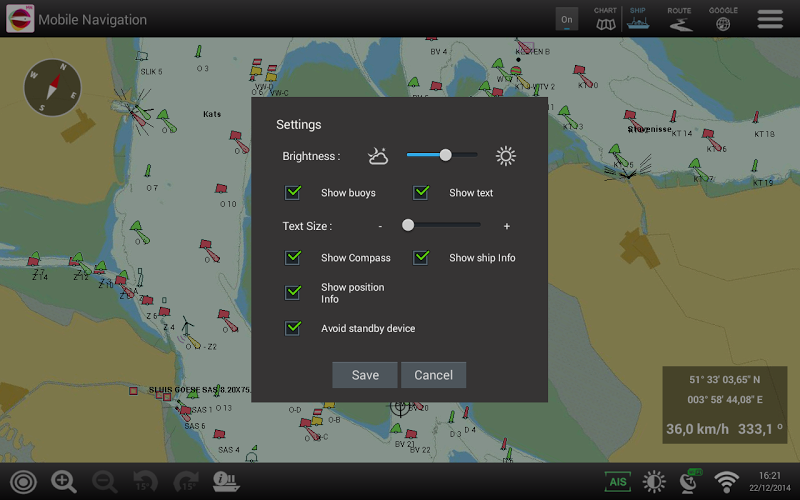This screenshot has width=800, height=500.
Task: Click the compass rose on the map
Action: tap(53, 87)
